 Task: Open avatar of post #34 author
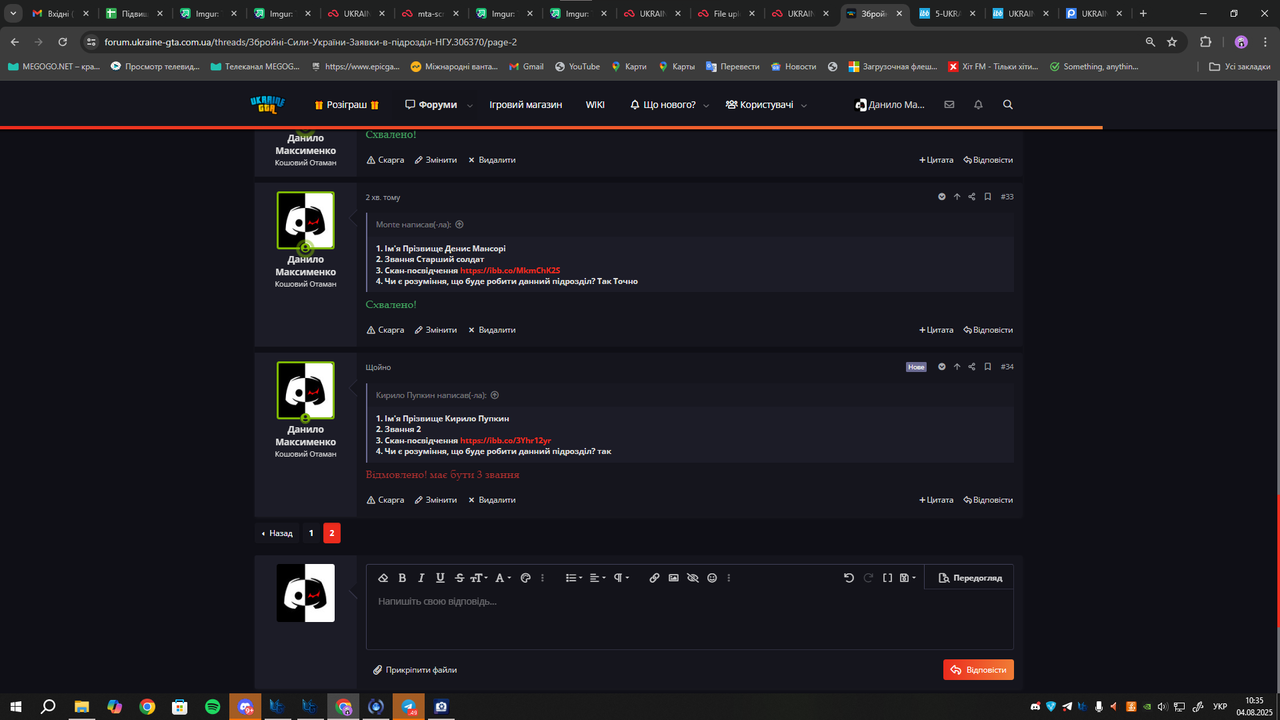[306, 391]
